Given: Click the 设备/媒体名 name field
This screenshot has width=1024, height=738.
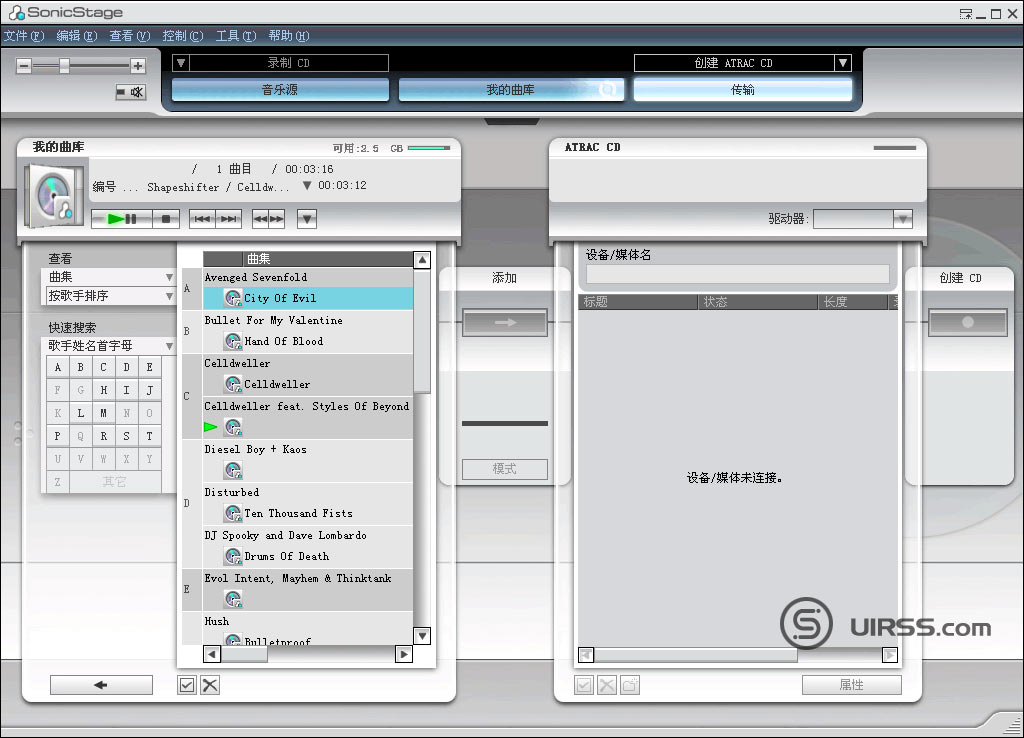Looking at the screenshot, I should coord(737,274).
